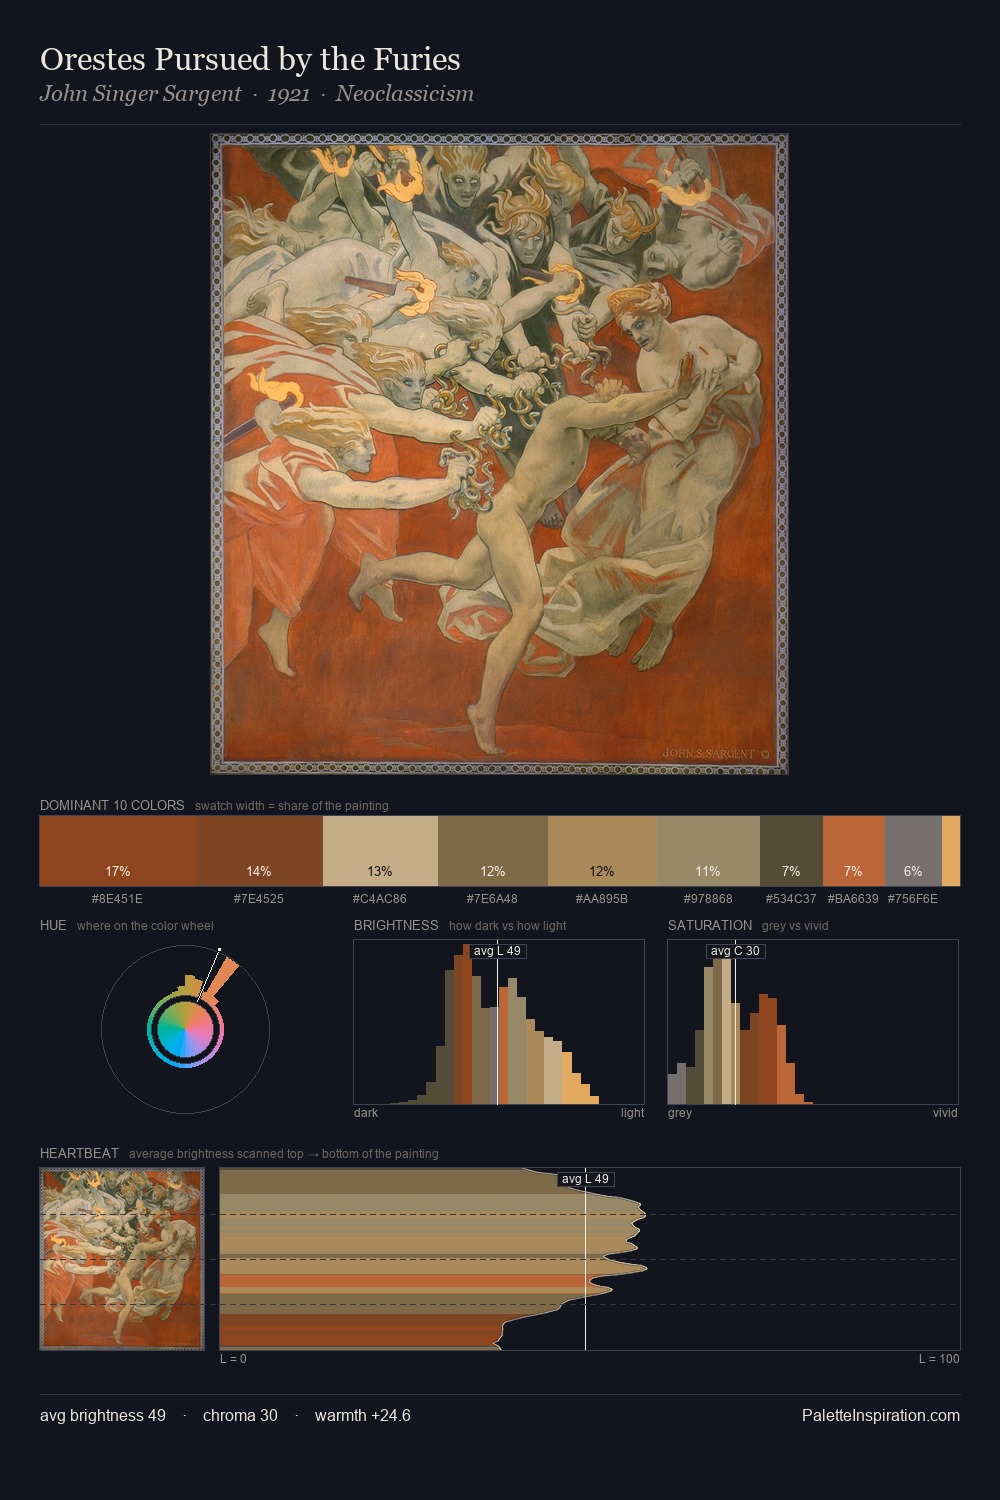The image size is (1000, 1500).
Task: Click the 'Neoclassicism' style label
Action: pos(404,94)
